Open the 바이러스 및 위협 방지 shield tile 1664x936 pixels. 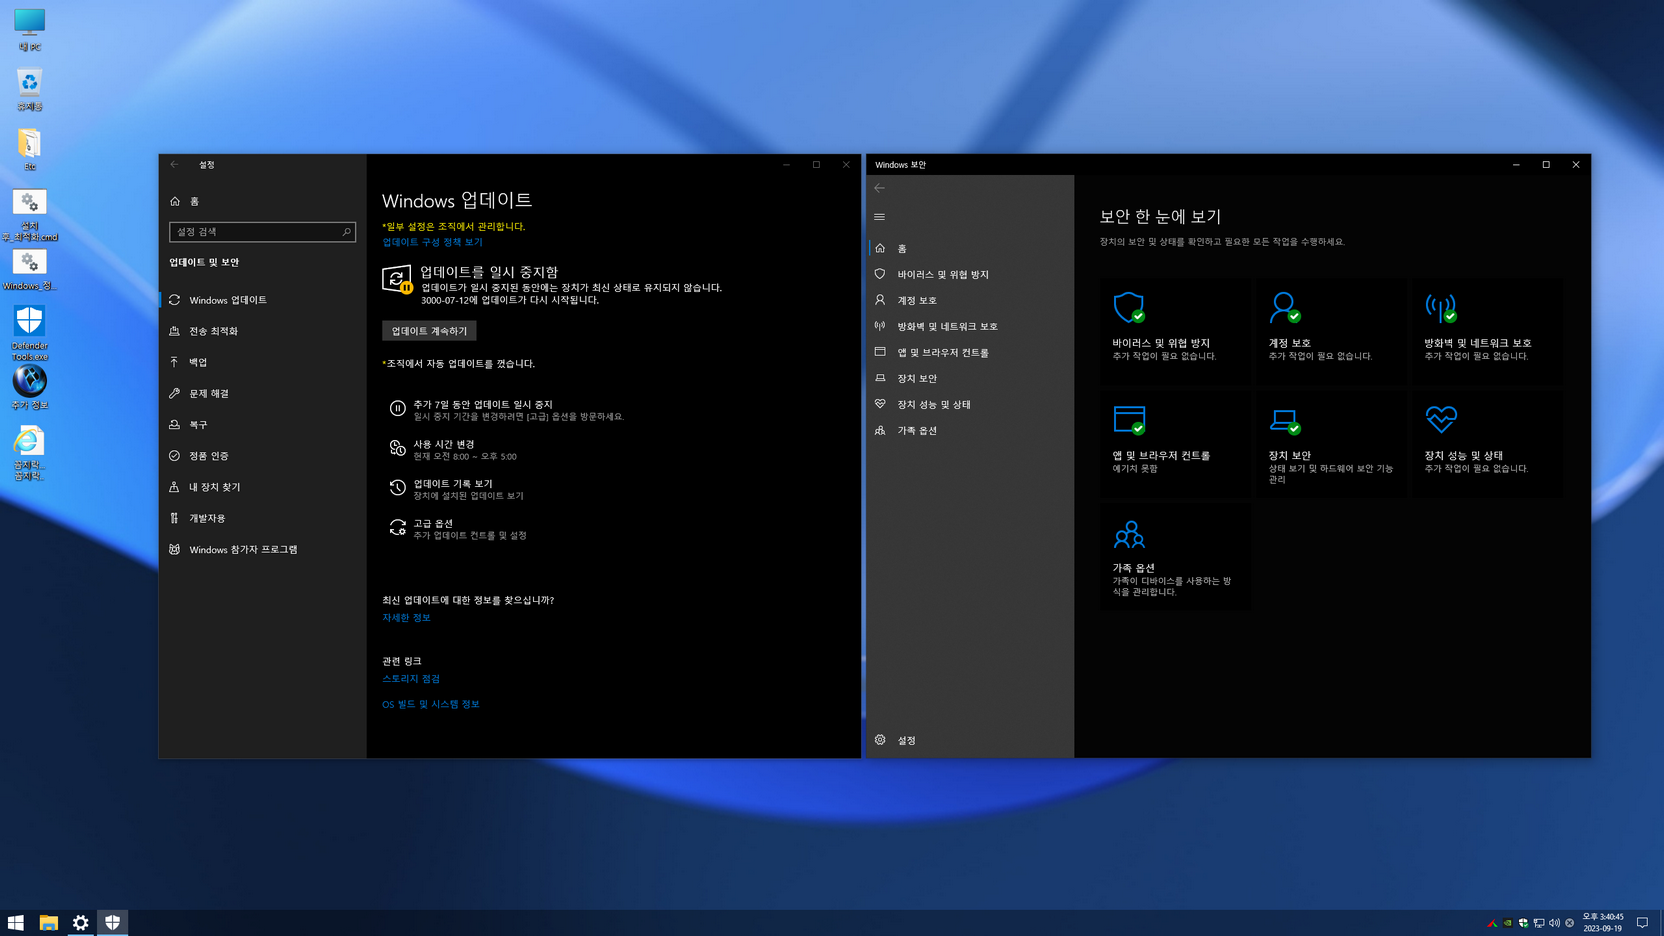coord(1175,331)
